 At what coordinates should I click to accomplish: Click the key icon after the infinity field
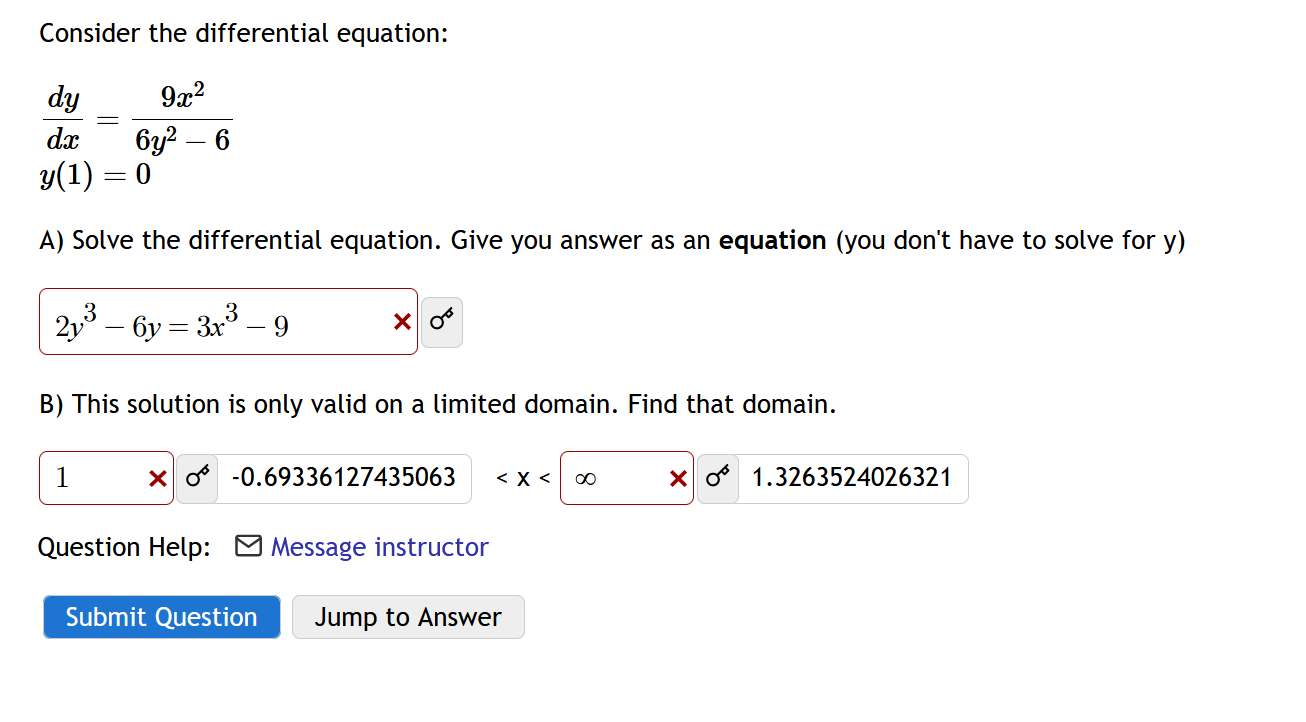(x=717, y=478)
